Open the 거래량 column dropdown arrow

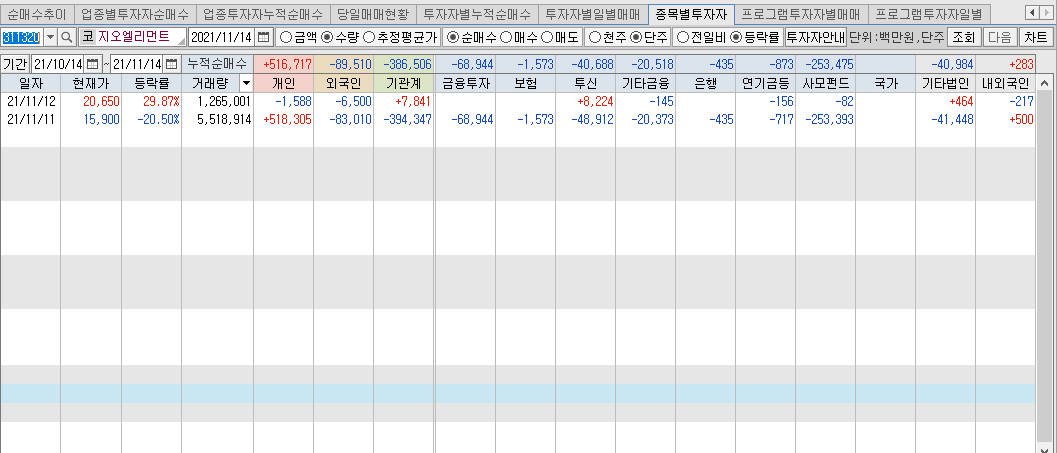coord(246,84)
